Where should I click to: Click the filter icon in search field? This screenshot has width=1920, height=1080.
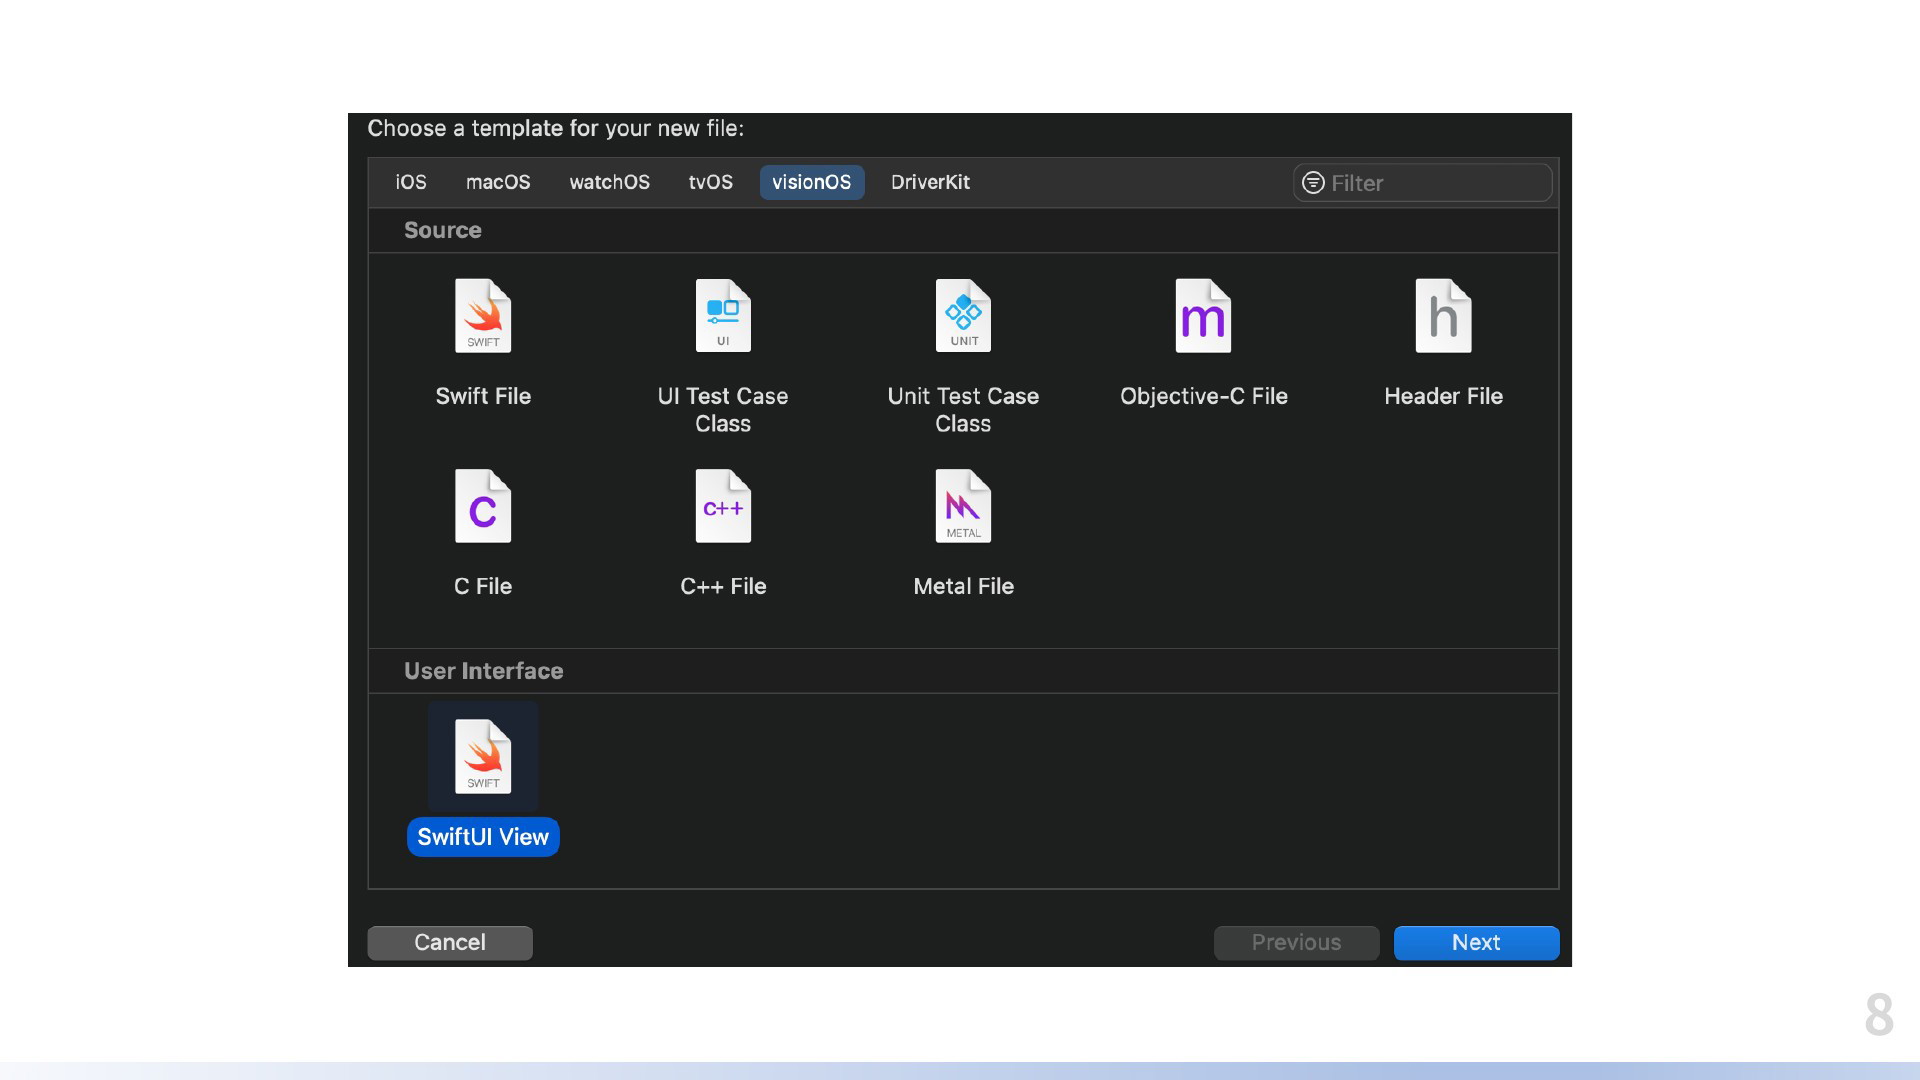(1313, 183)
